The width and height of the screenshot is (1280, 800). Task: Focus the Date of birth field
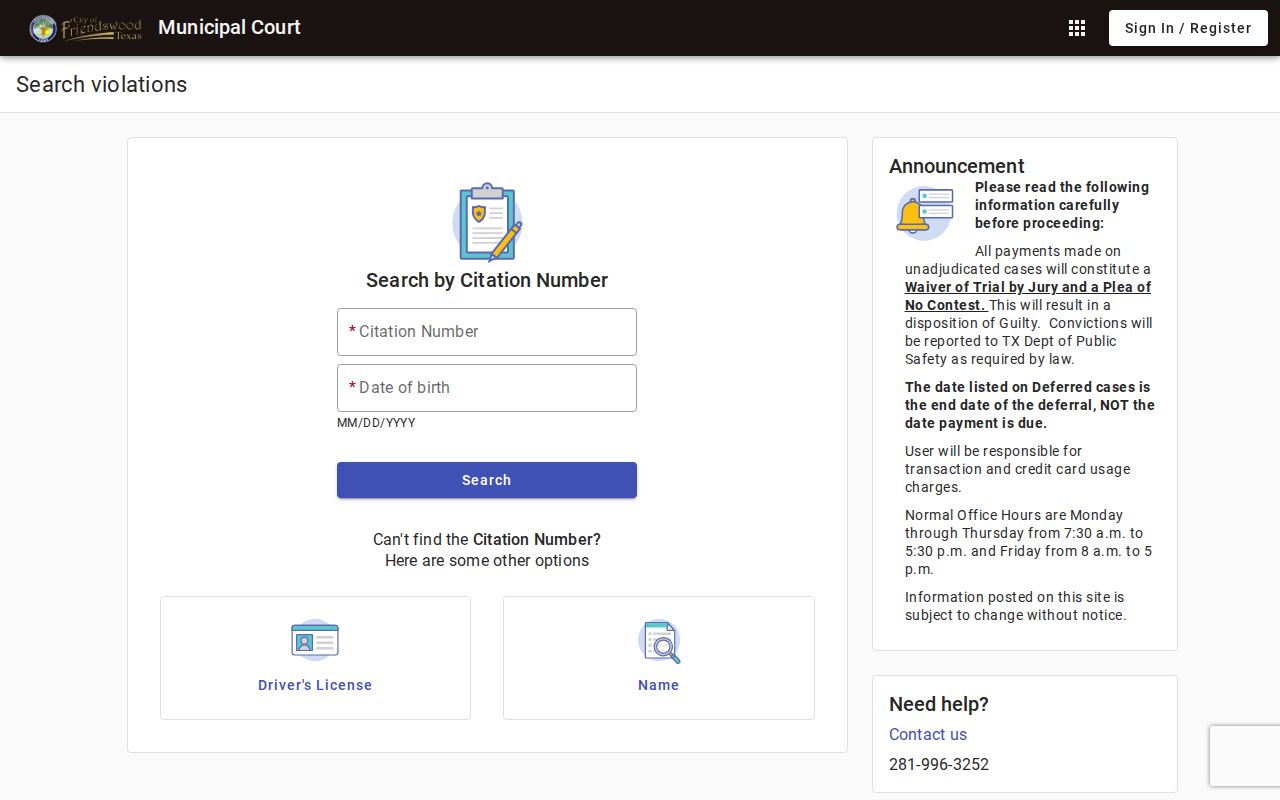coord(487,388)
